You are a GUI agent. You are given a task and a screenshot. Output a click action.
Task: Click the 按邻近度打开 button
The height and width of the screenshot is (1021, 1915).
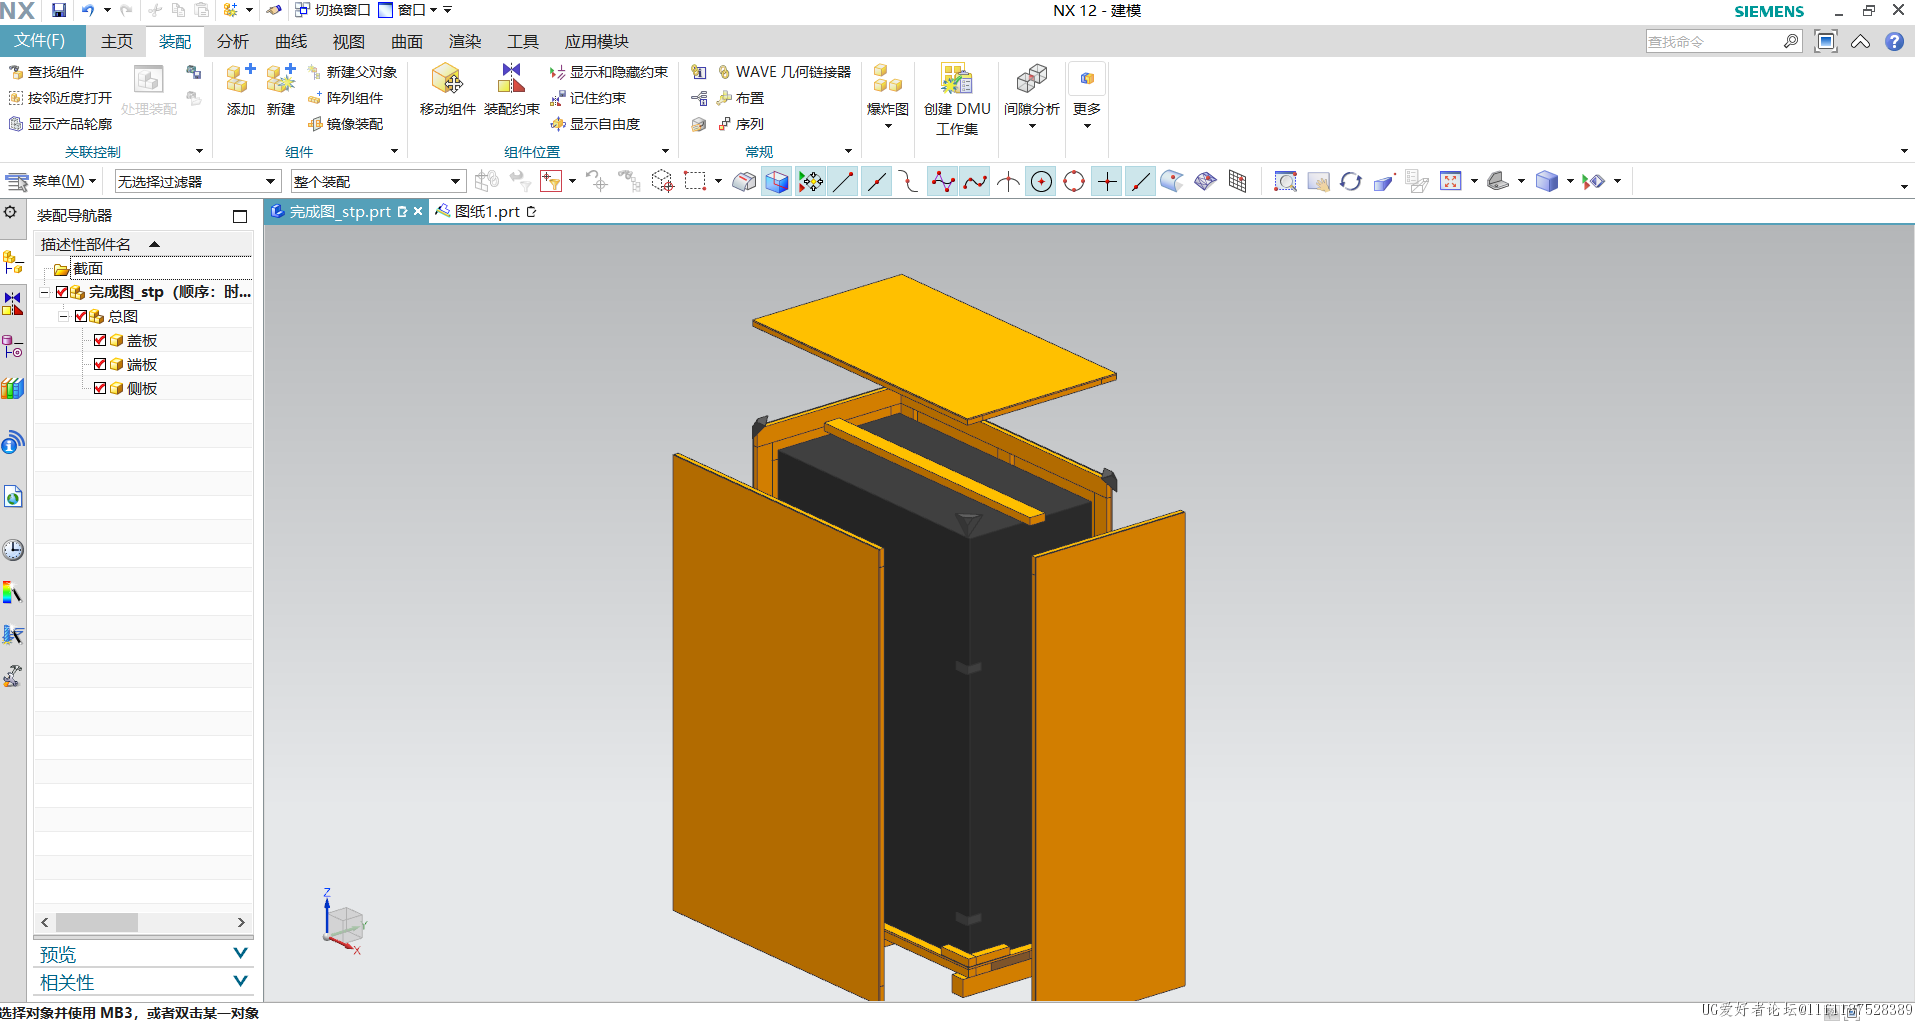(60, 98)
